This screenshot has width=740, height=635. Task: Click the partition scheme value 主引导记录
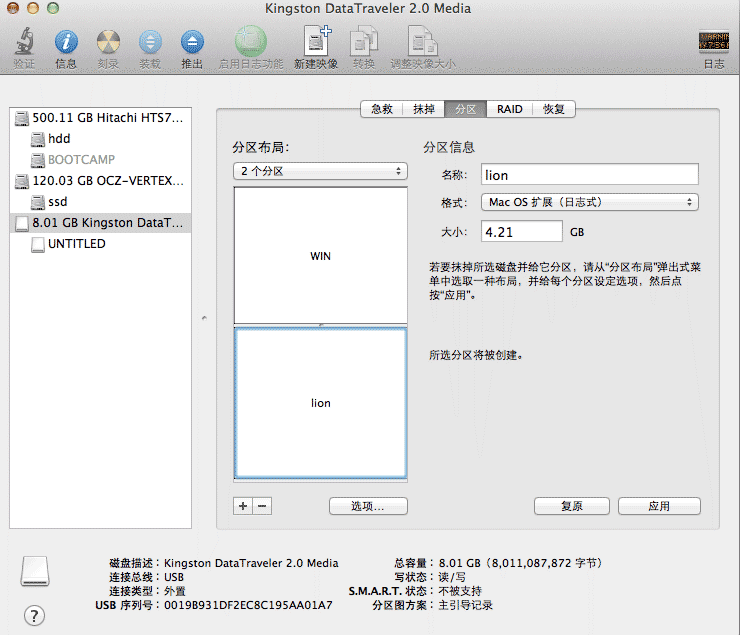tap(465, 605)
